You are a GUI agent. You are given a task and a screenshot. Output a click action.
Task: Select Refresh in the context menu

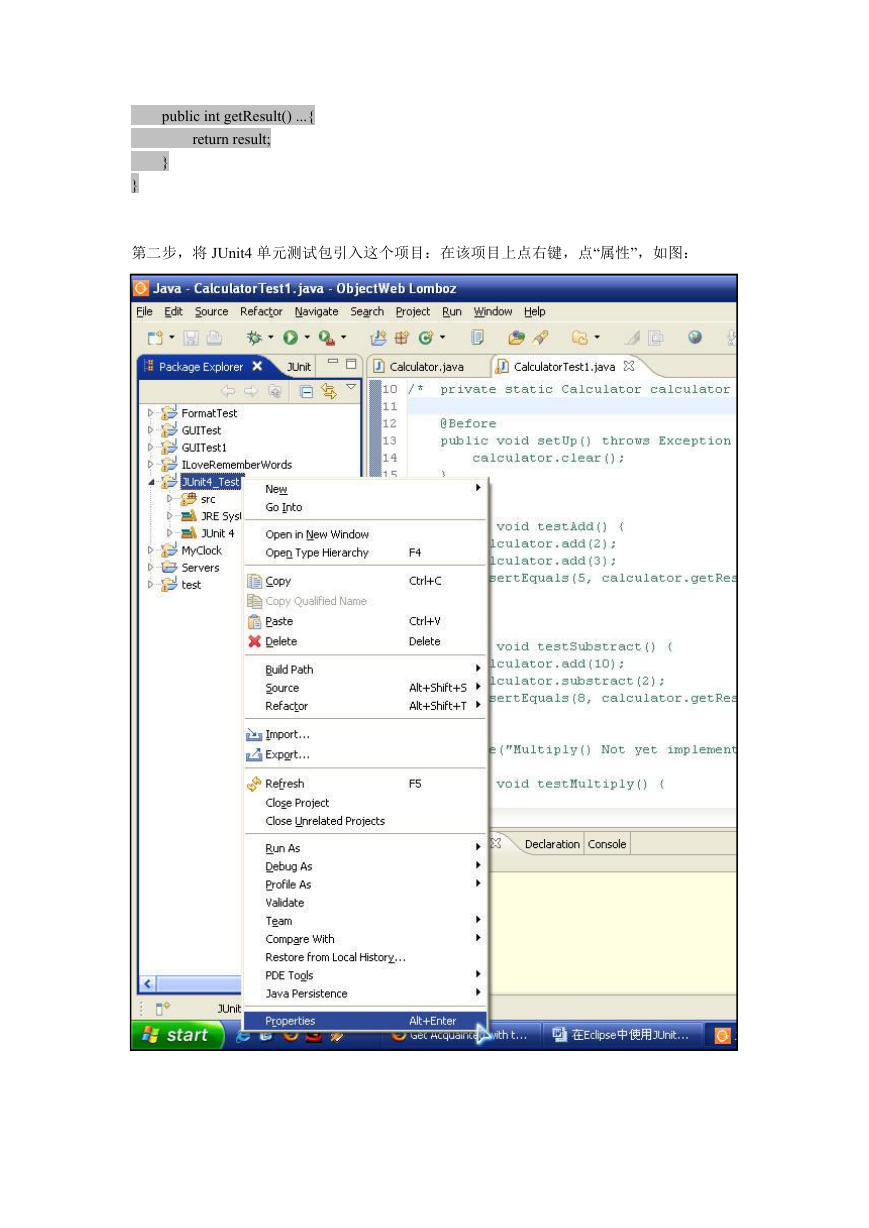point(365,784)
